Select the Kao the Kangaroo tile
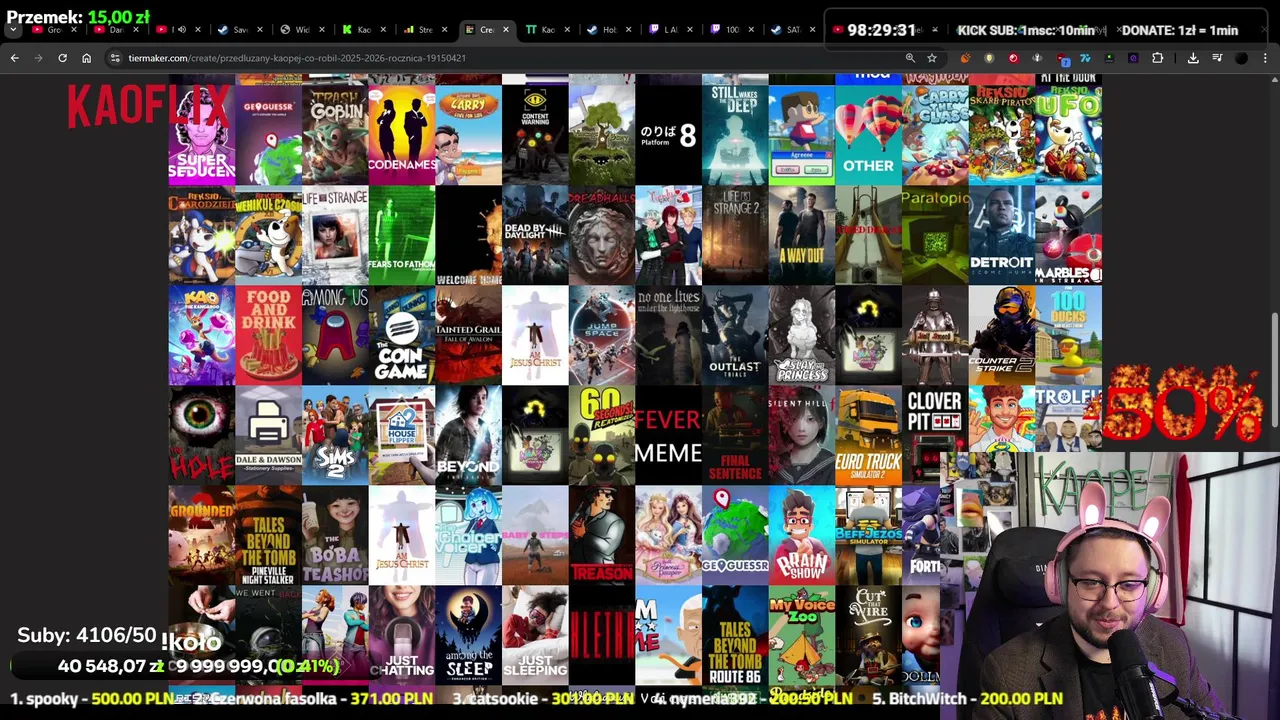 202,335
